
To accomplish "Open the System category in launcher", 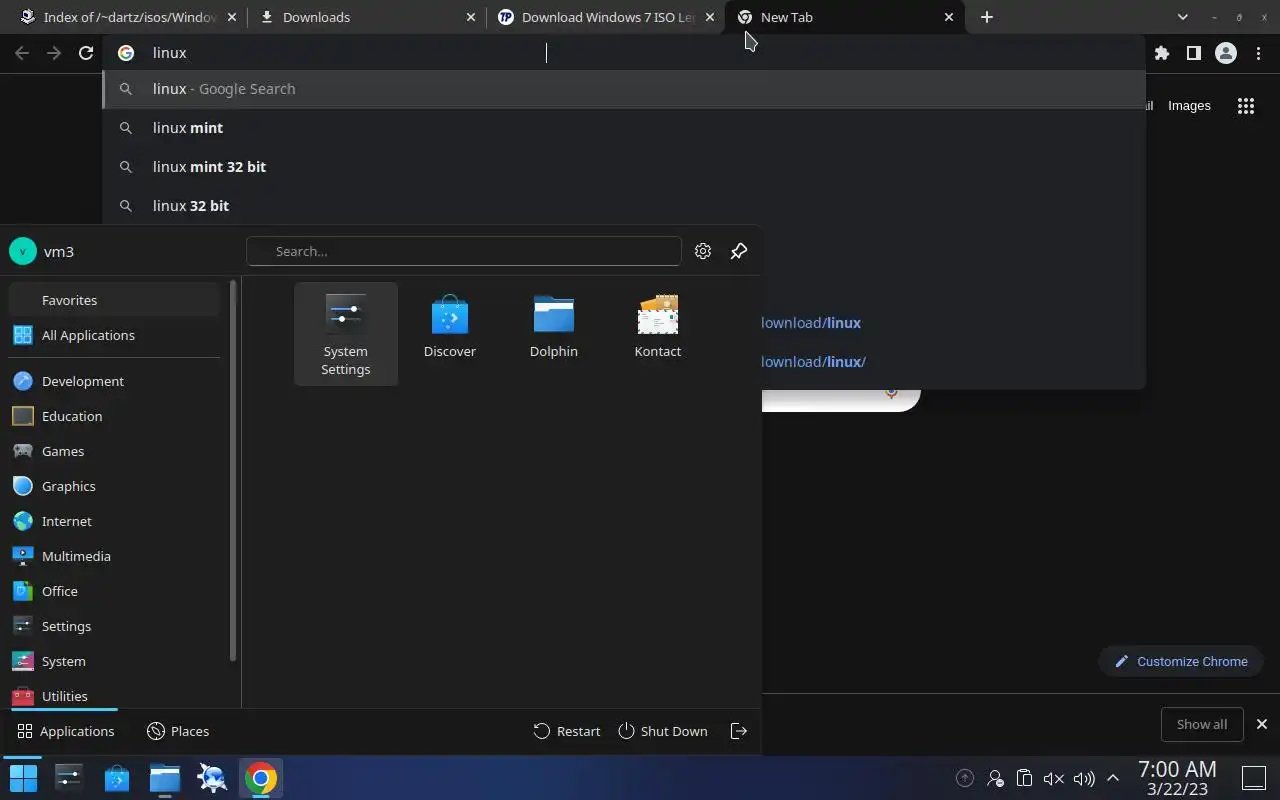I will (x=114, y=661).
